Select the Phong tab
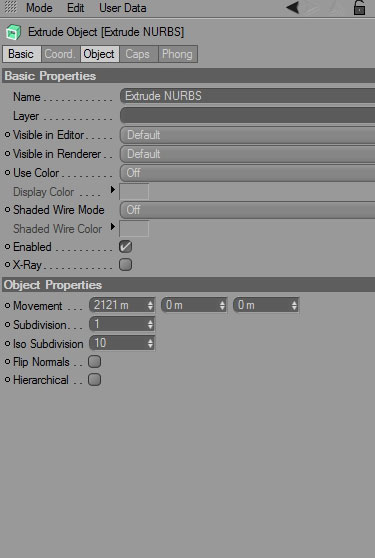Viewport: 375px width, 558px height. click(178, 54)
